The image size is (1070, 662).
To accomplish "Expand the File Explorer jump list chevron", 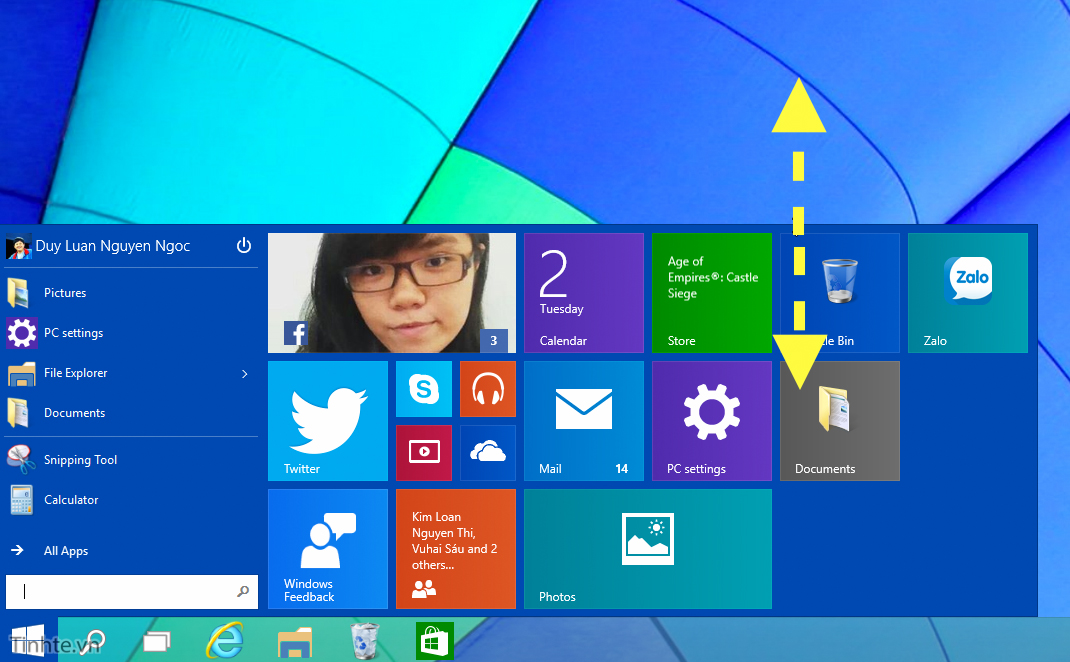I will click(243, 372).
